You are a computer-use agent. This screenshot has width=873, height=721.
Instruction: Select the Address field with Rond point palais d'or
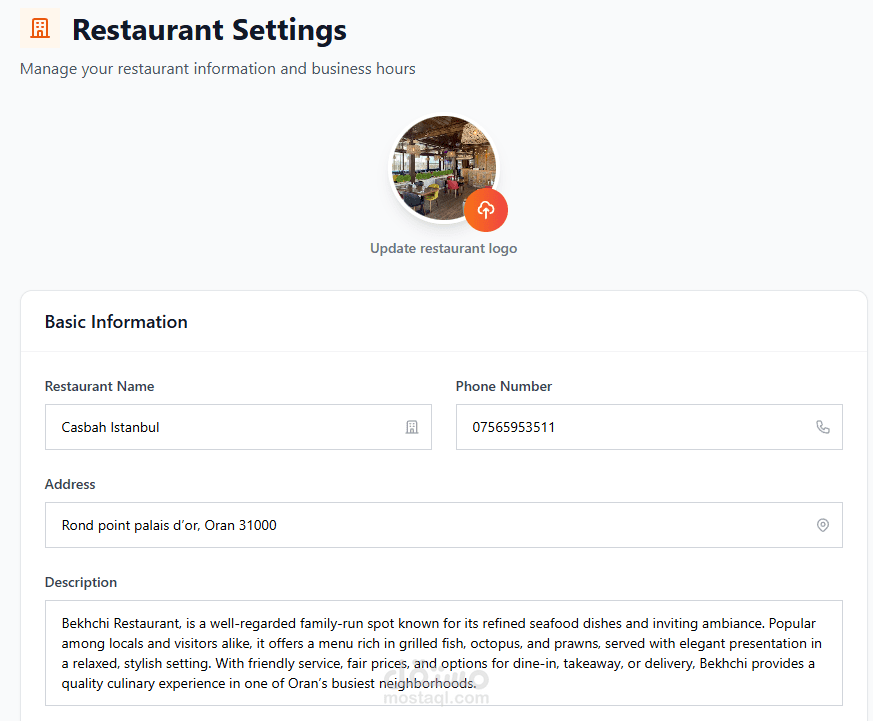point(444,525)
